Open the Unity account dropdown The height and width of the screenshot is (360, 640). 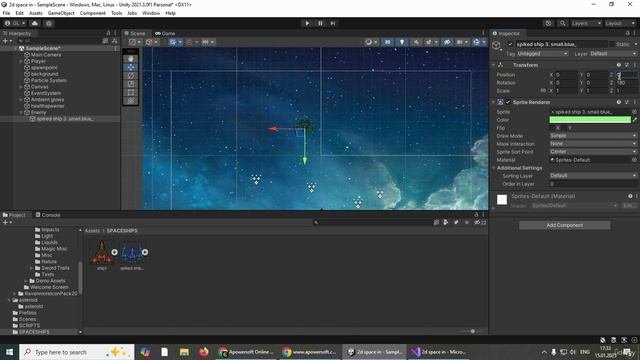tap(15, 23)
